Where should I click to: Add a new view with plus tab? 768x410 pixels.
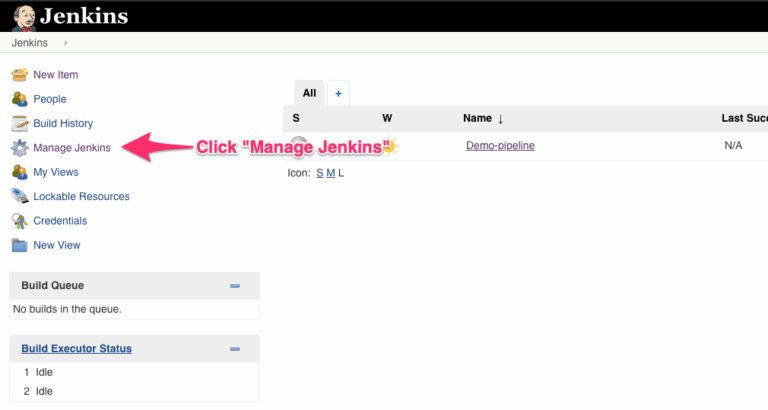click(x=338, y=93)
